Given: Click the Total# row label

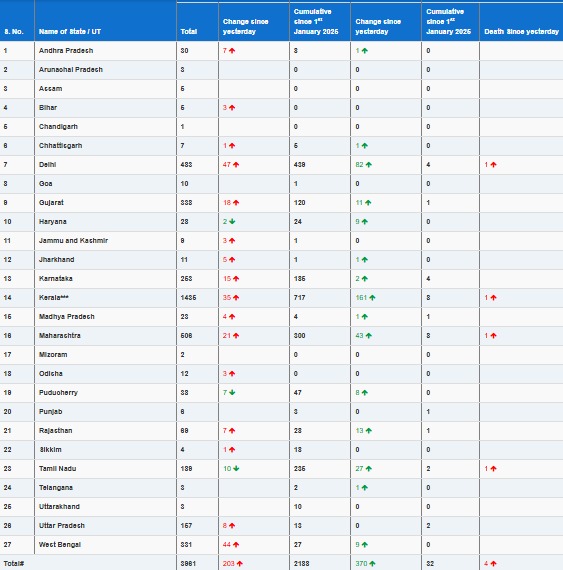Looking at the screenshot, I should [x=14, y=564].
